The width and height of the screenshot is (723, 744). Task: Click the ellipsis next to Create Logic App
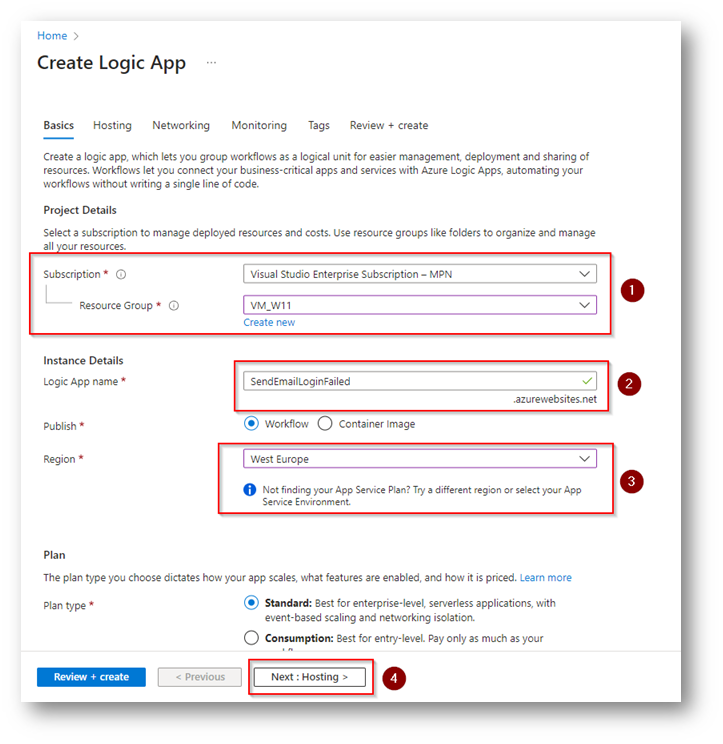[211, 63]
